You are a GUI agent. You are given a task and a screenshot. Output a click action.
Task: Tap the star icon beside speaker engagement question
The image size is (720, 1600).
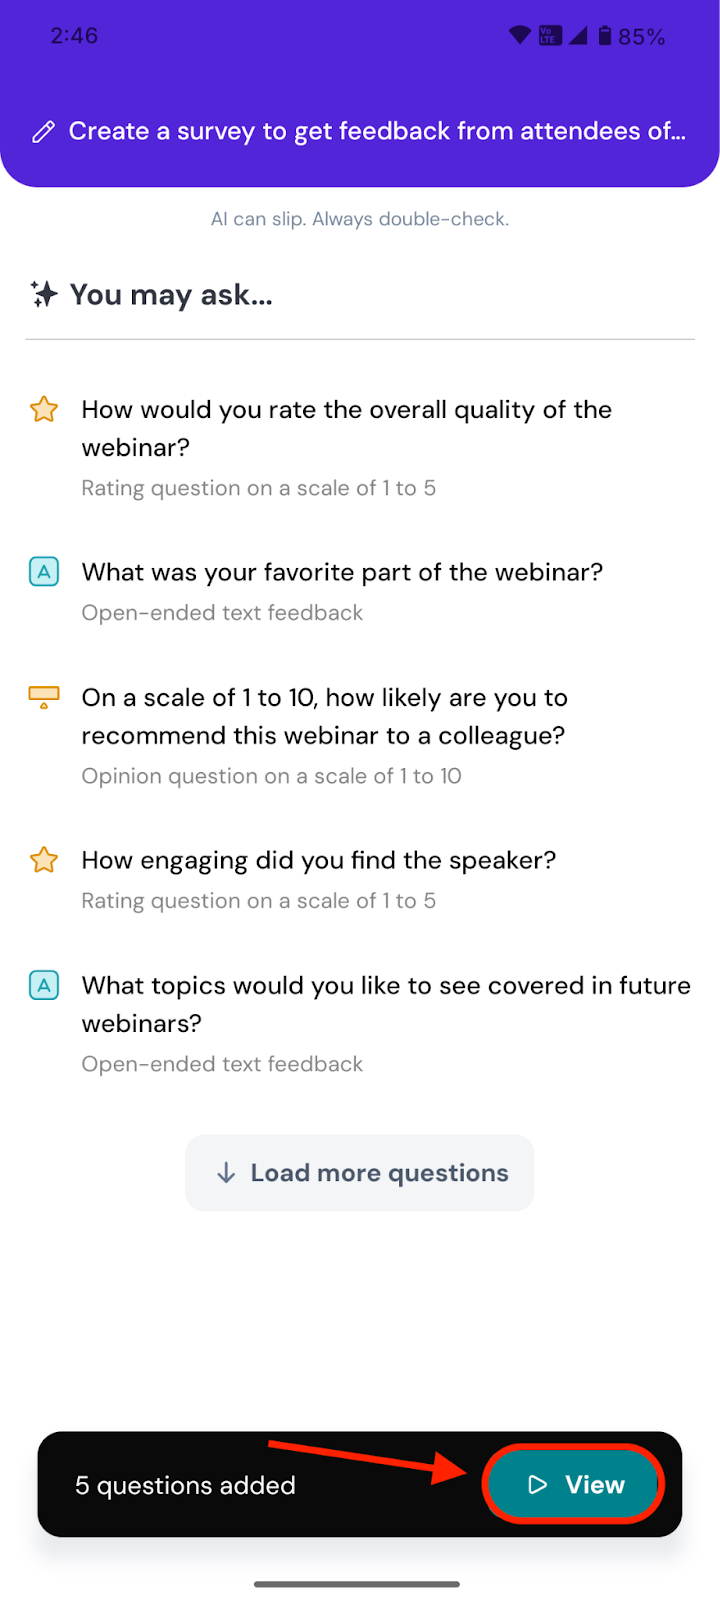pos(44,860)
